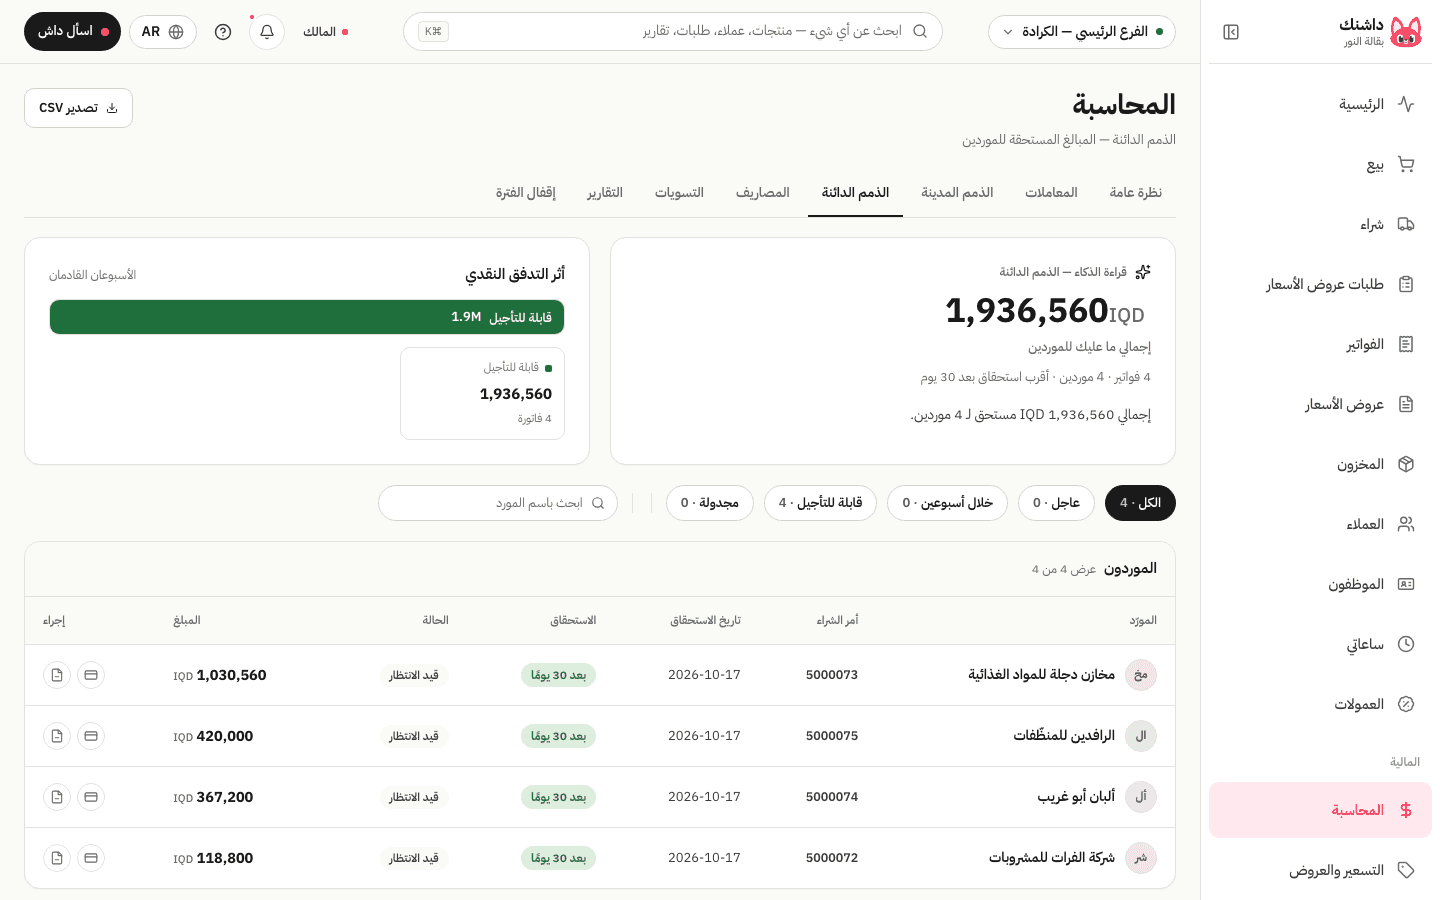Focus the global search field in the top bar
This screenshot has width=1440, height=900.
(673, 32)
